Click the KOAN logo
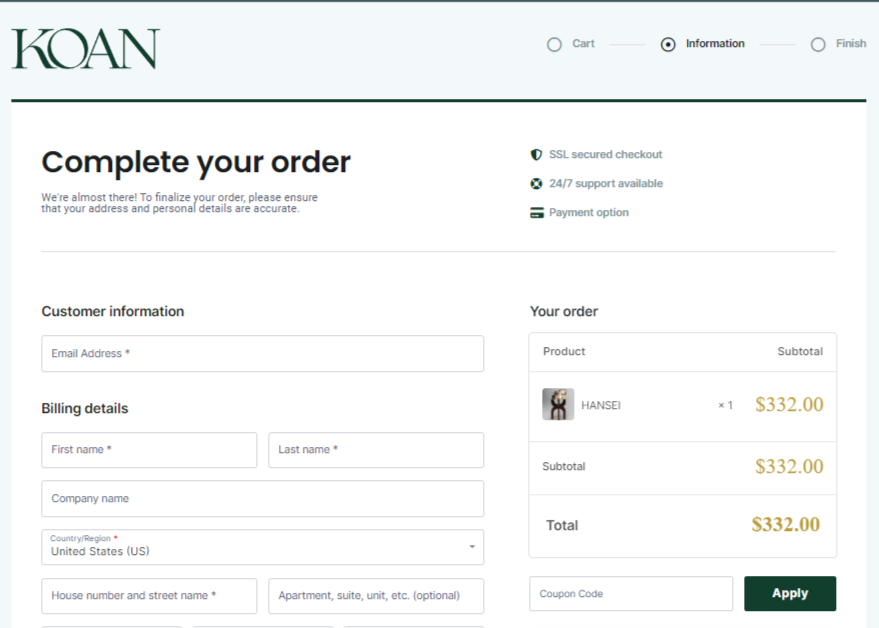The width and height of the screenshot is (879, 628). (x=86, y=49)
